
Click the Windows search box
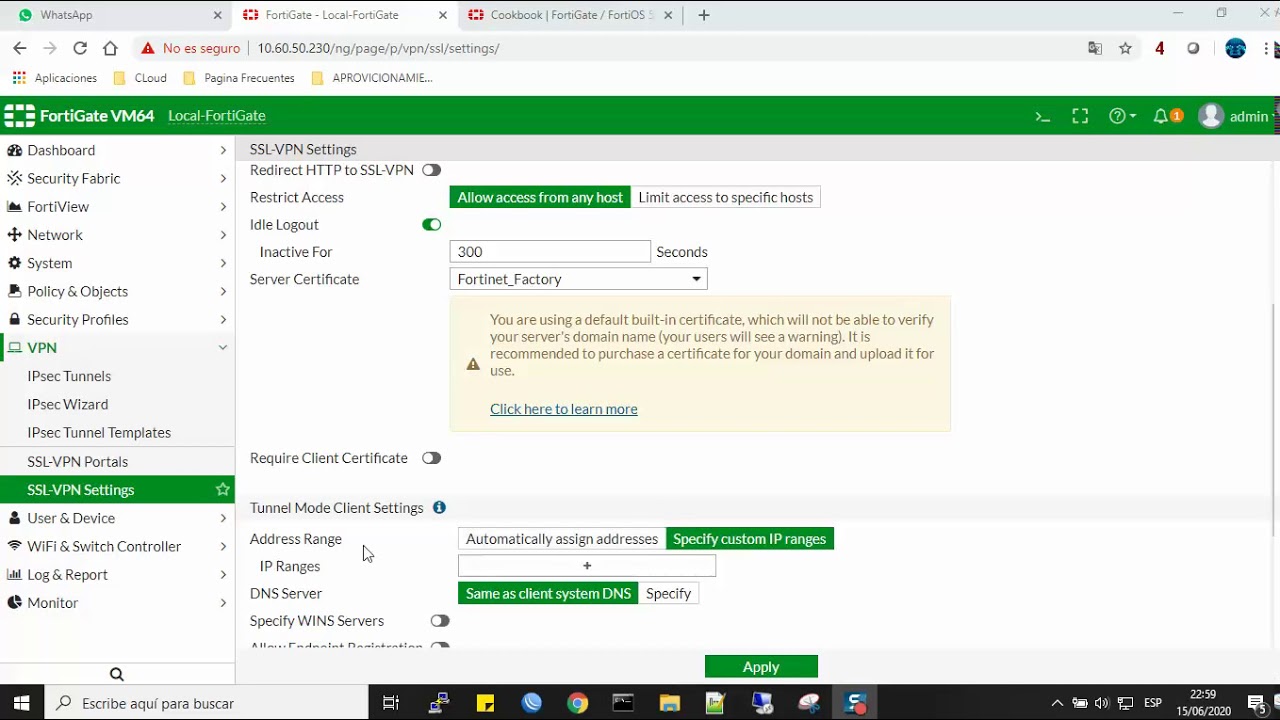(x=207, y=703)
